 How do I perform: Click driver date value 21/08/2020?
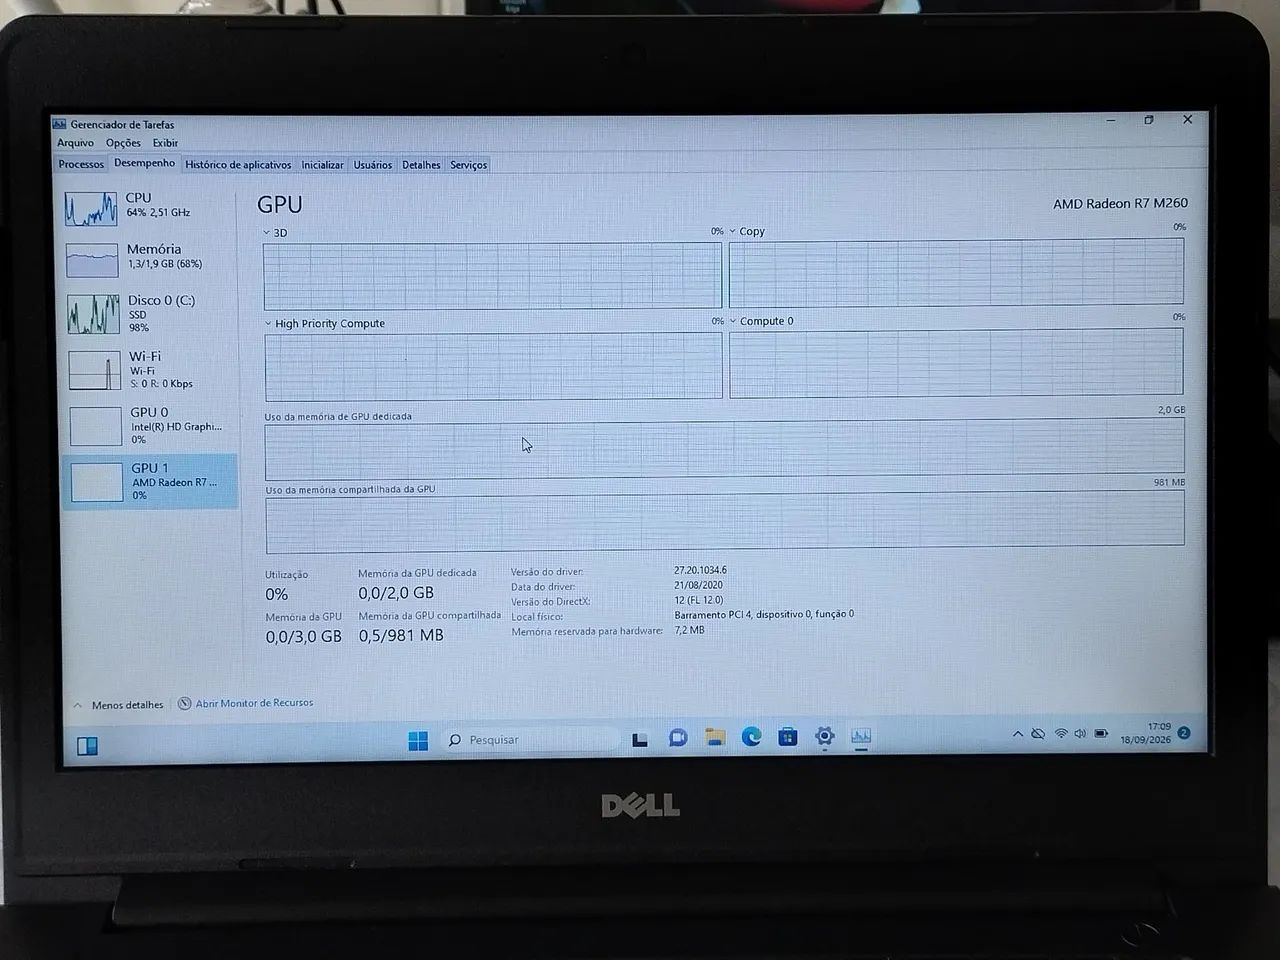[x=698, y=585]
